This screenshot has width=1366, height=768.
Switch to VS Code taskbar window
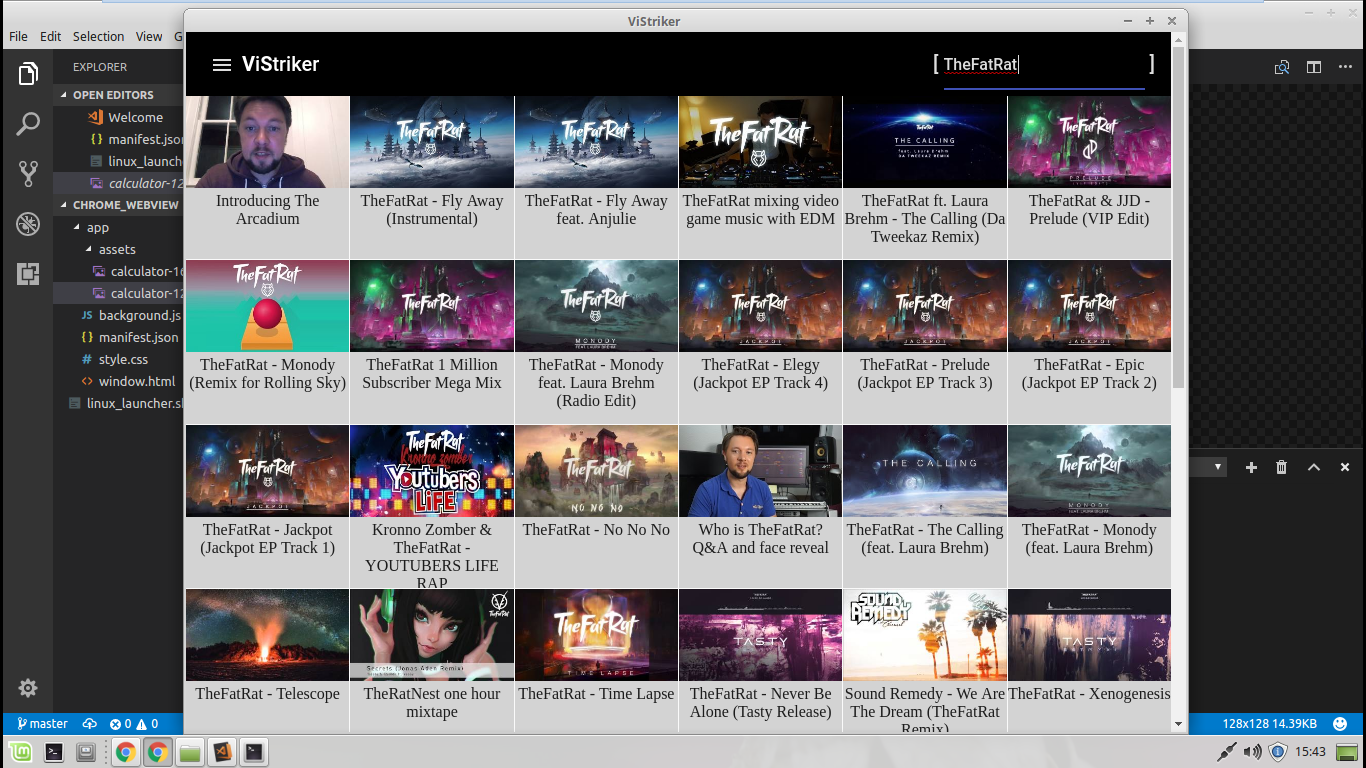tap(223, 752)
